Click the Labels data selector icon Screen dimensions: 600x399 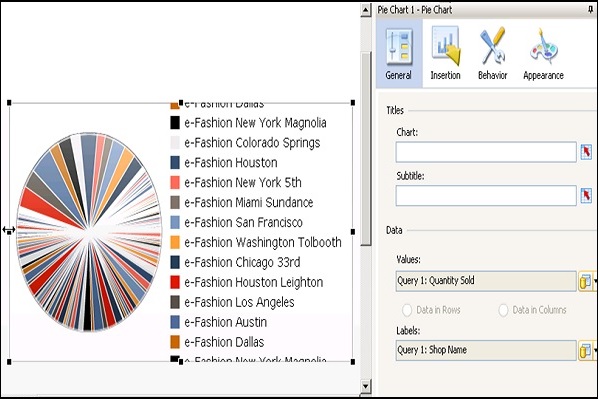coord(585,351)
